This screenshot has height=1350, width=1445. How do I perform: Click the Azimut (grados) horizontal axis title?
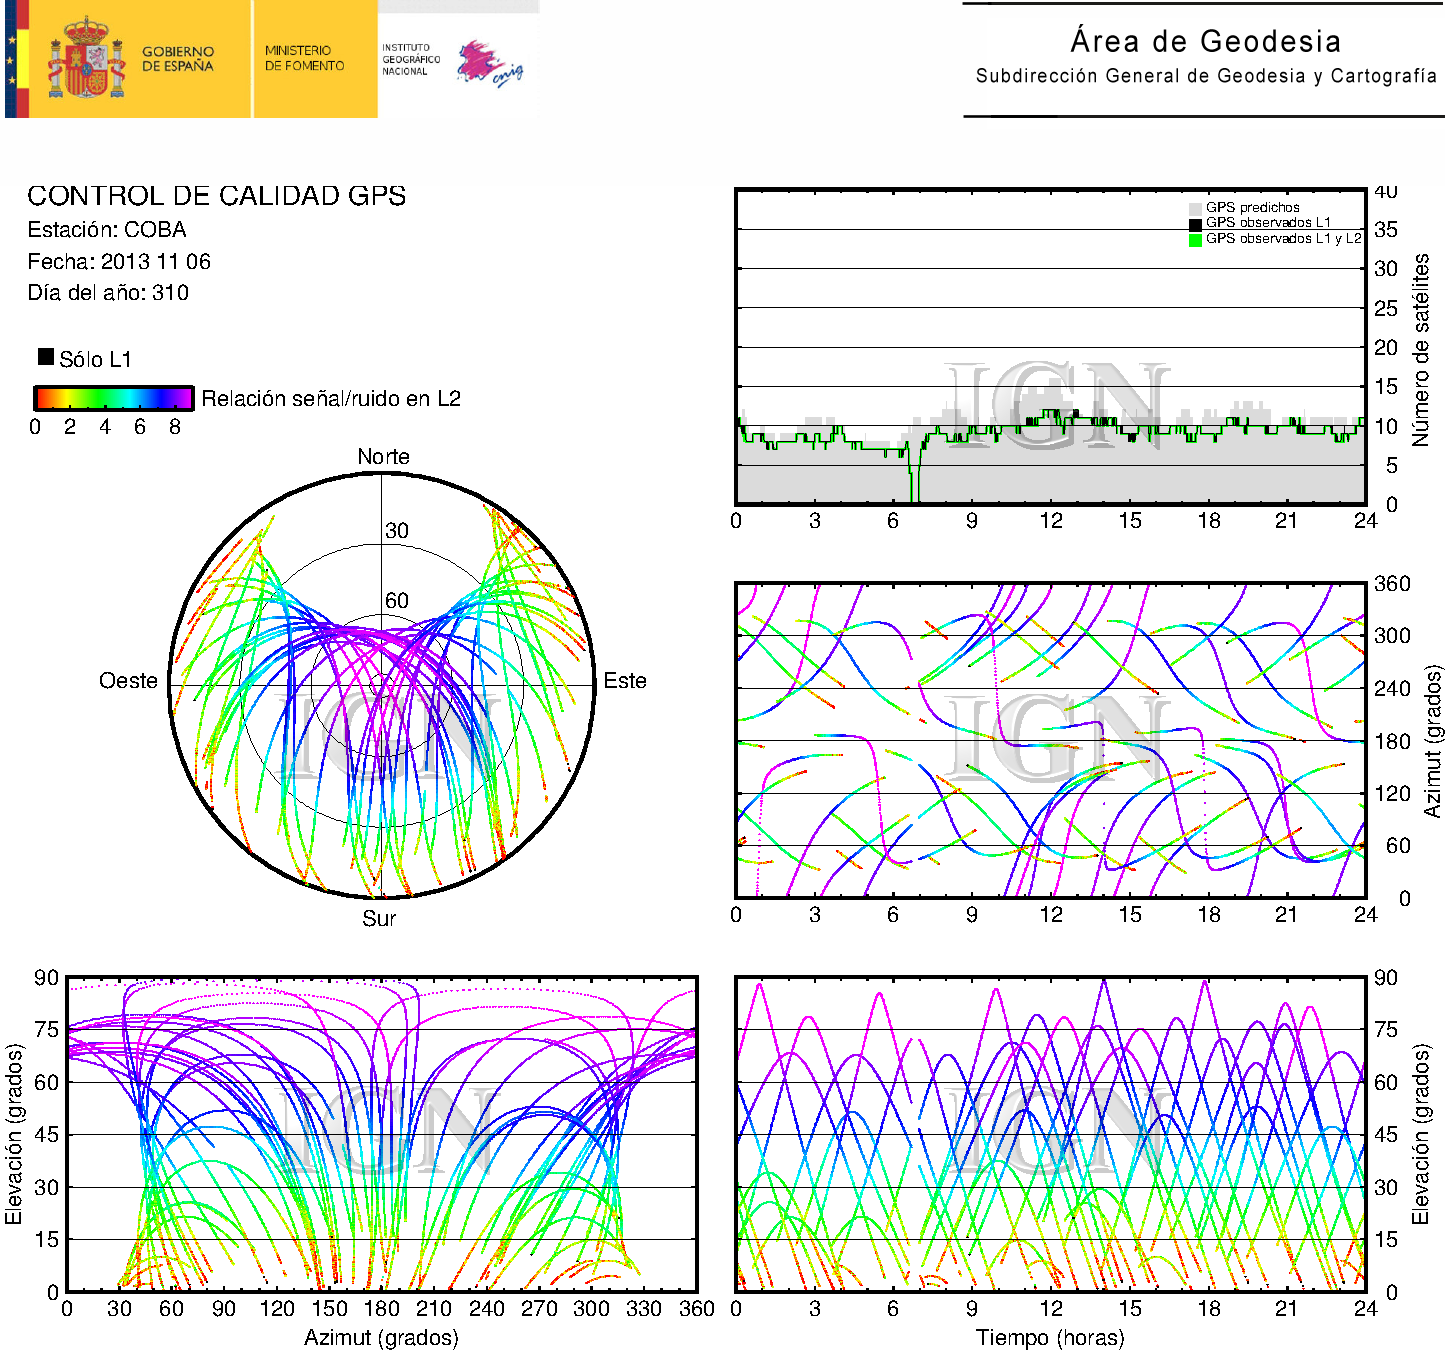click(x=381, y=1337)
